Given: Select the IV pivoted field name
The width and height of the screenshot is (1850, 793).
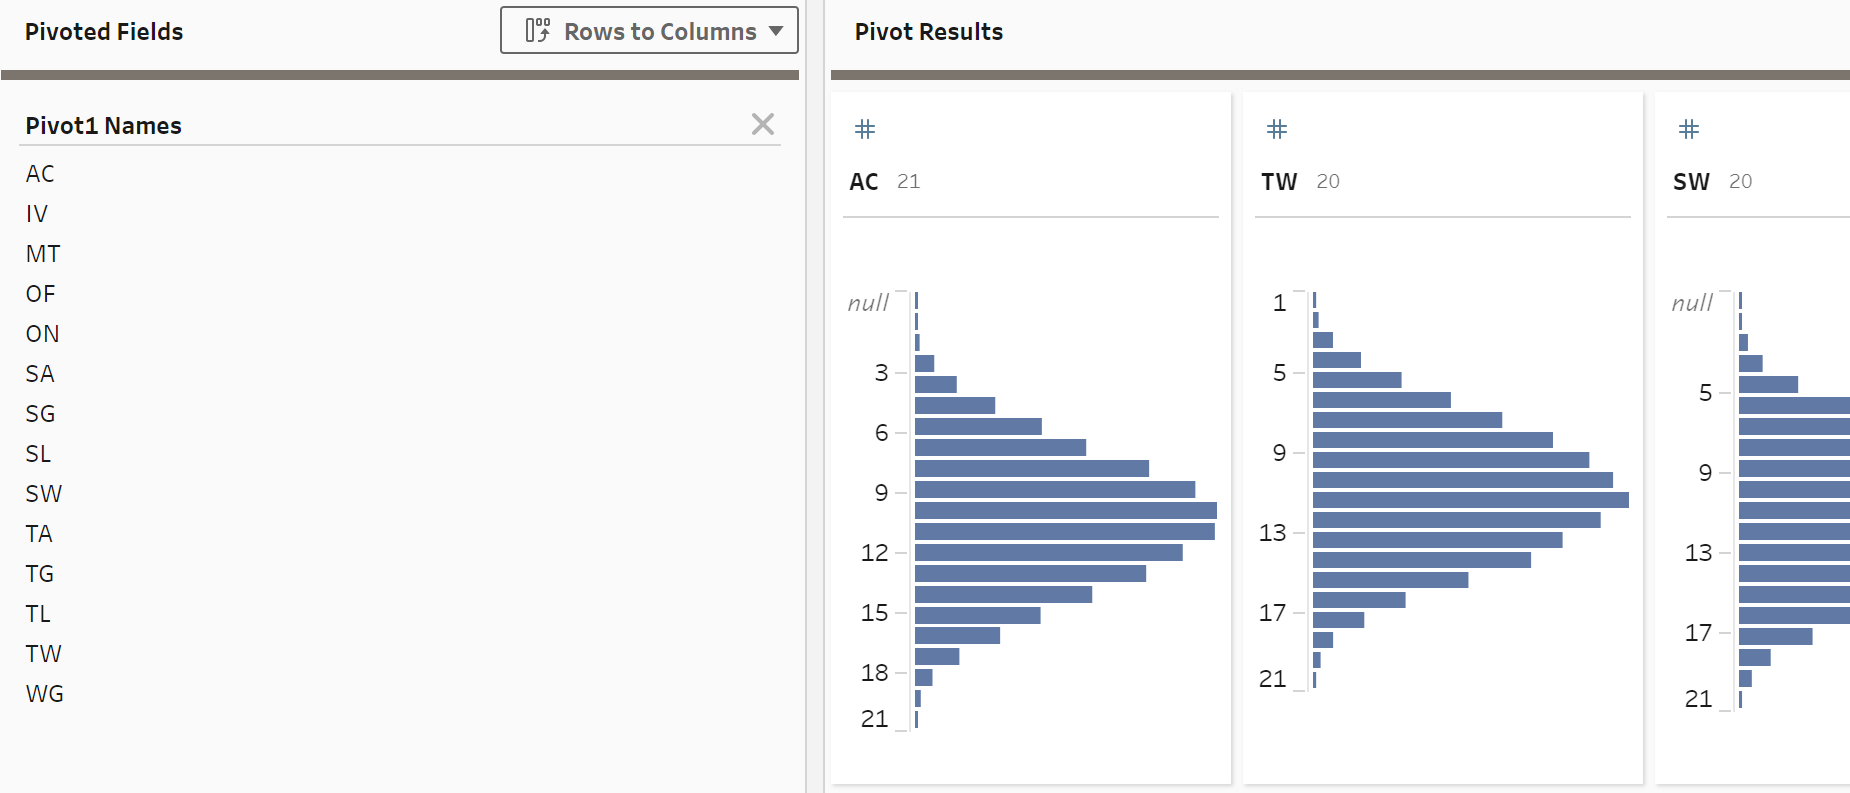Looking at the screenshot, I should [x=37, y=214].
